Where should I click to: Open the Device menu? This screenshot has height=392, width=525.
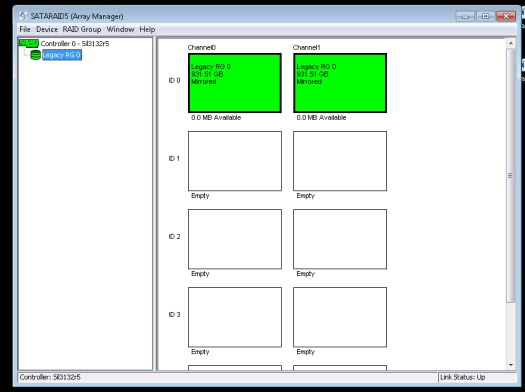(x=47, y=29)
